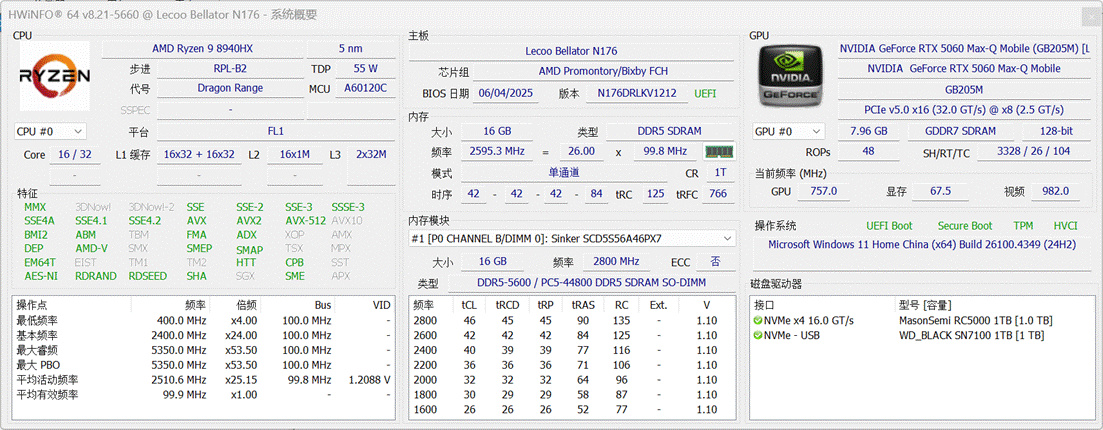Click the BIOS version N176DRLKV1212 field
This screenshot has width=1103, height=430.
point(637,94)
